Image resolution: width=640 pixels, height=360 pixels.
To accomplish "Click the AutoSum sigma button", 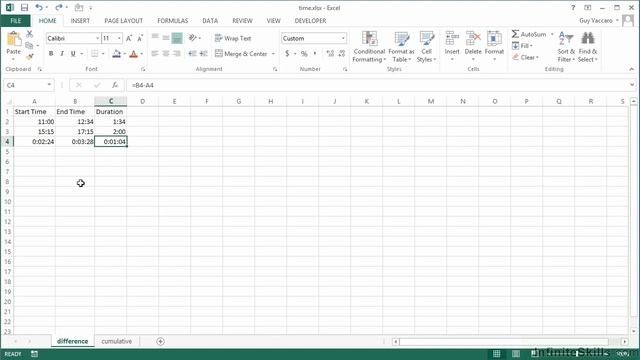I will point(529,34).
